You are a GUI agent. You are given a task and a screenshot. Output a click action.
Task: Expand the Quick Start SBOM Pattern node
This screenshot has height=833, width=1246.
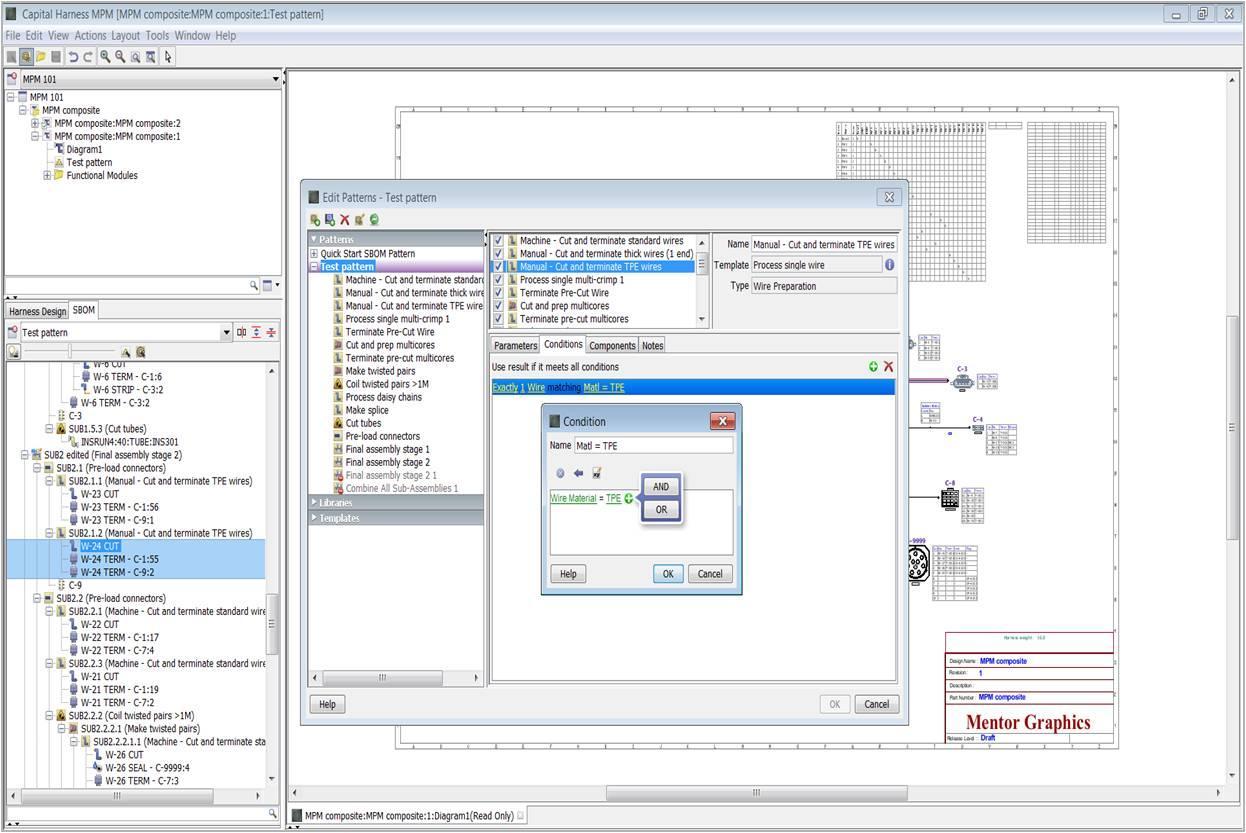314,254
